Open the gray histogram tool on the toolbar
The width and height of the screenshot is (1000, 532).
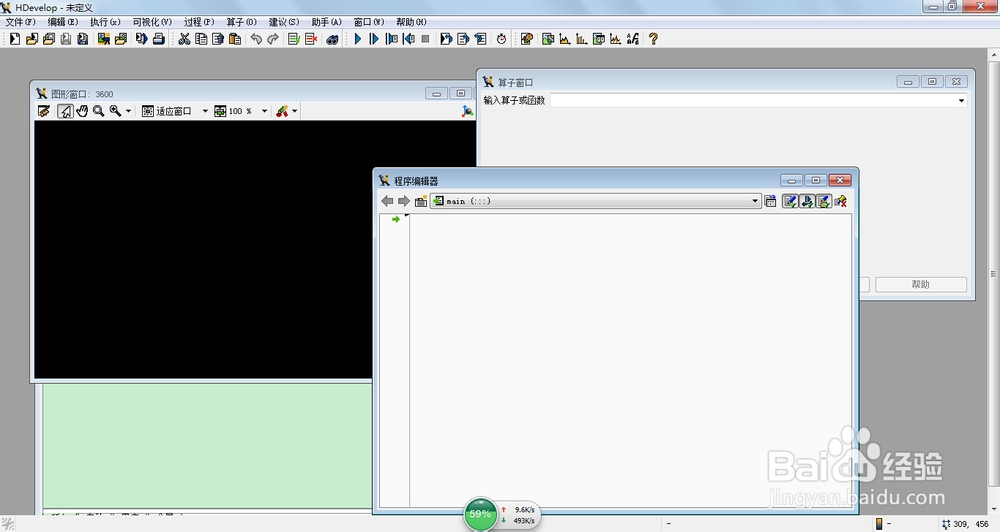564,39
